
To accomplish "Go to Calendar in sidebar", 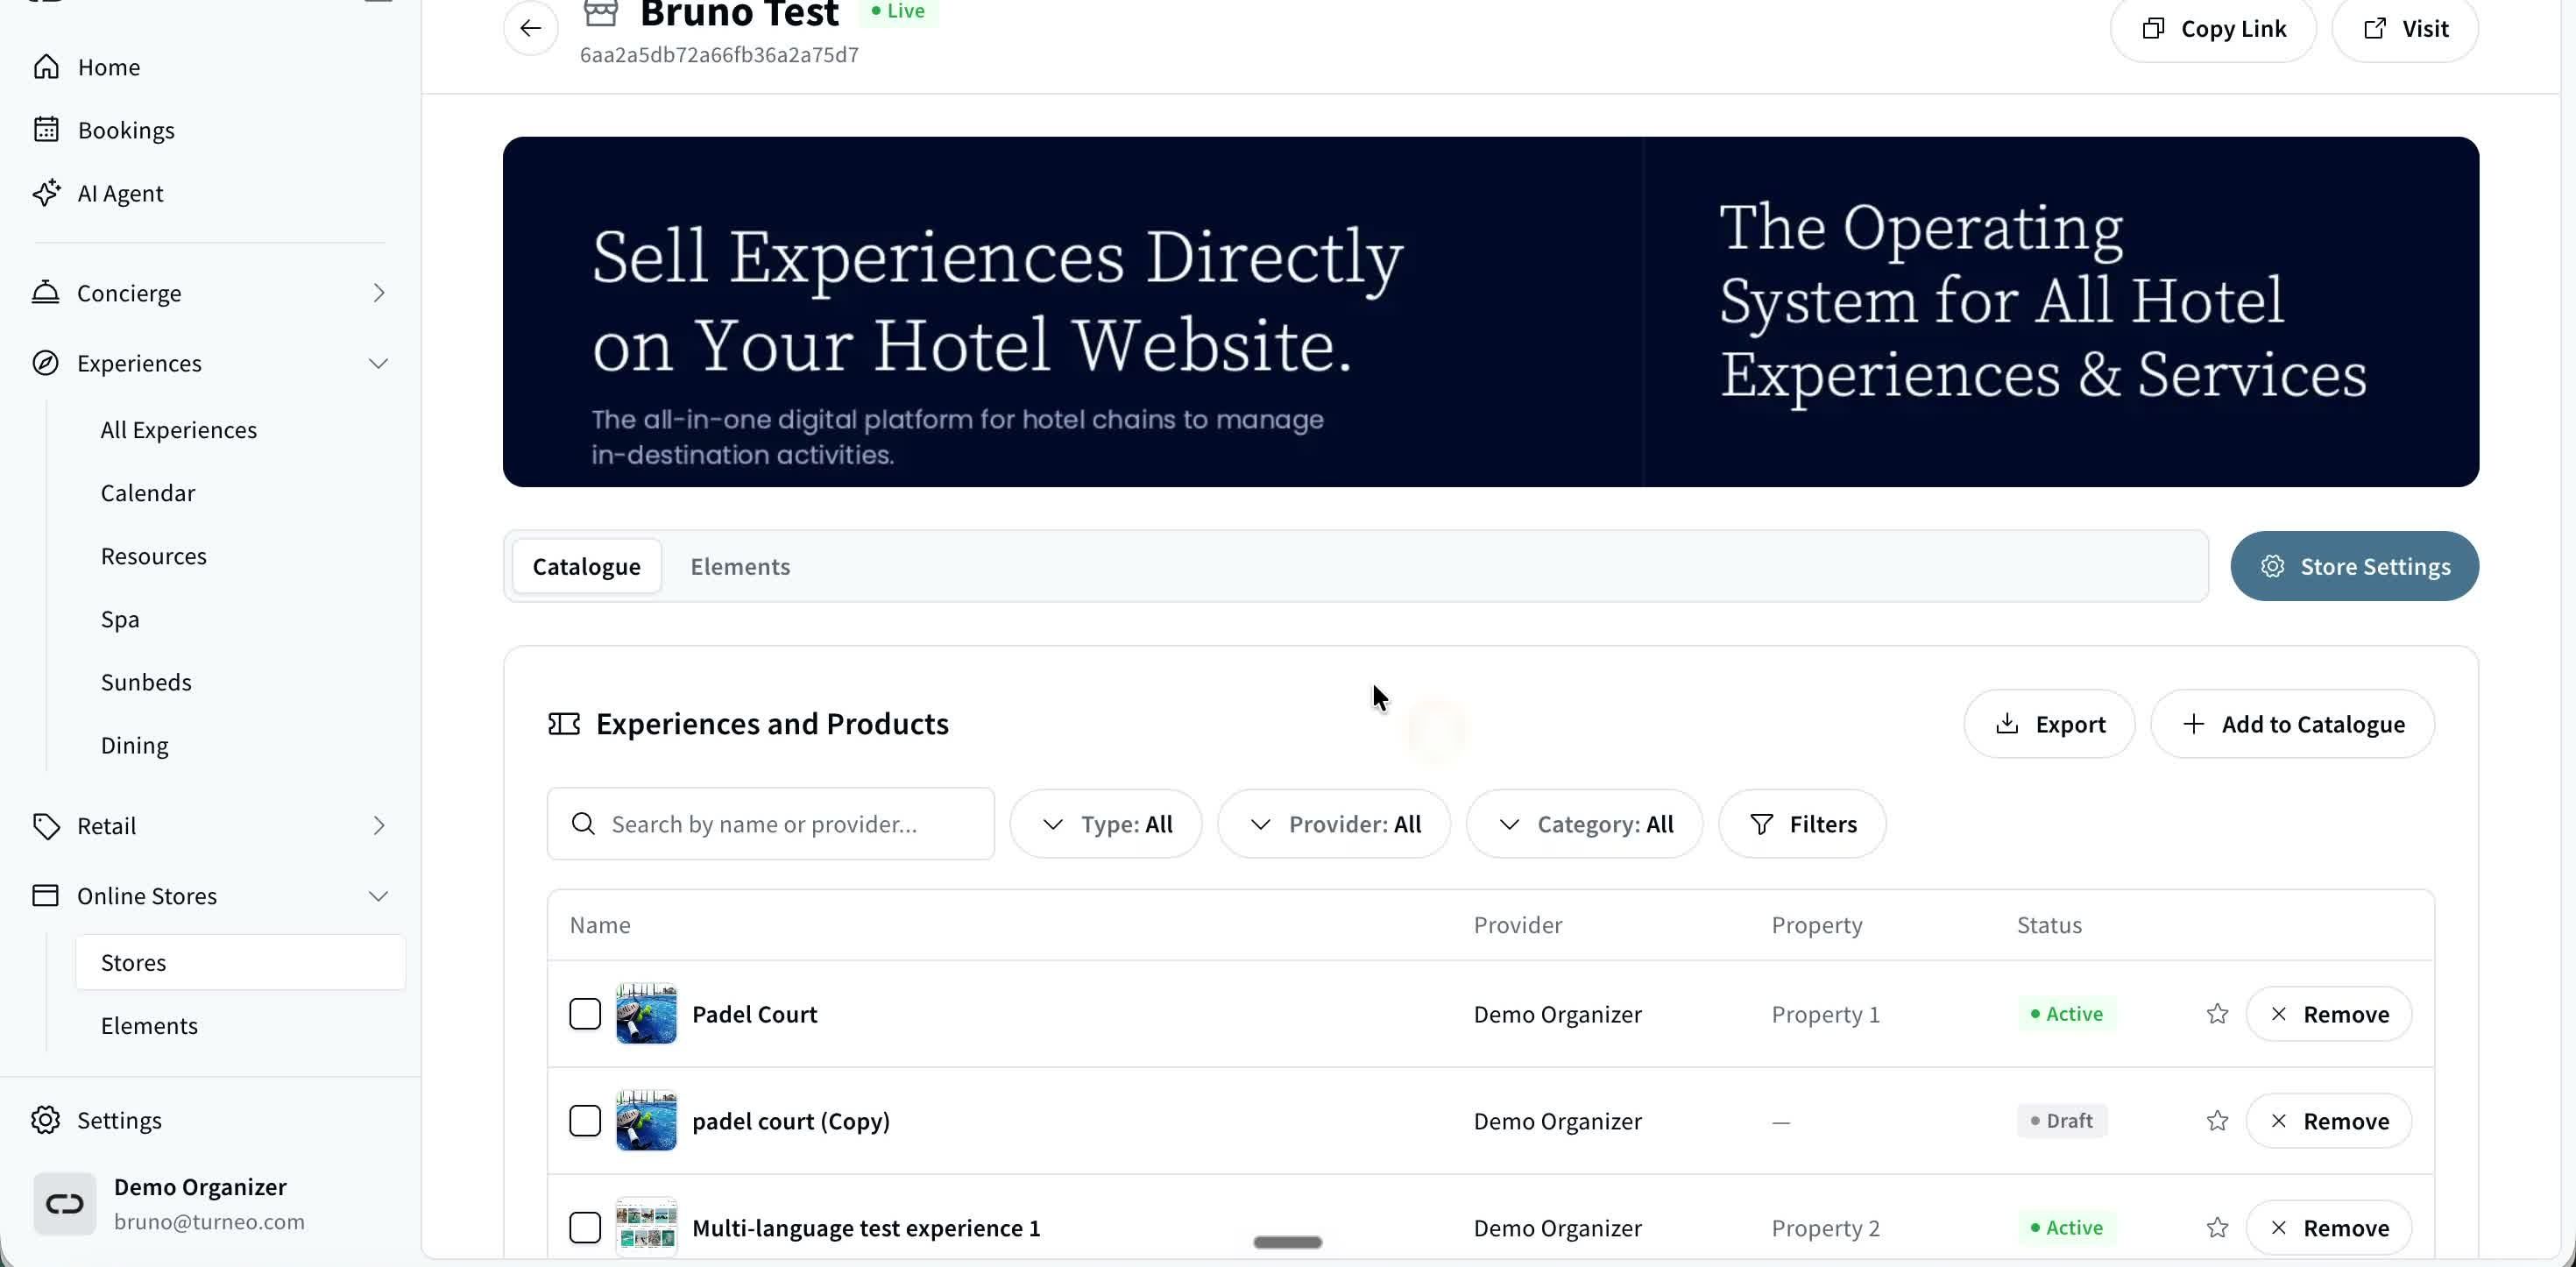I will tap(148, 493).
